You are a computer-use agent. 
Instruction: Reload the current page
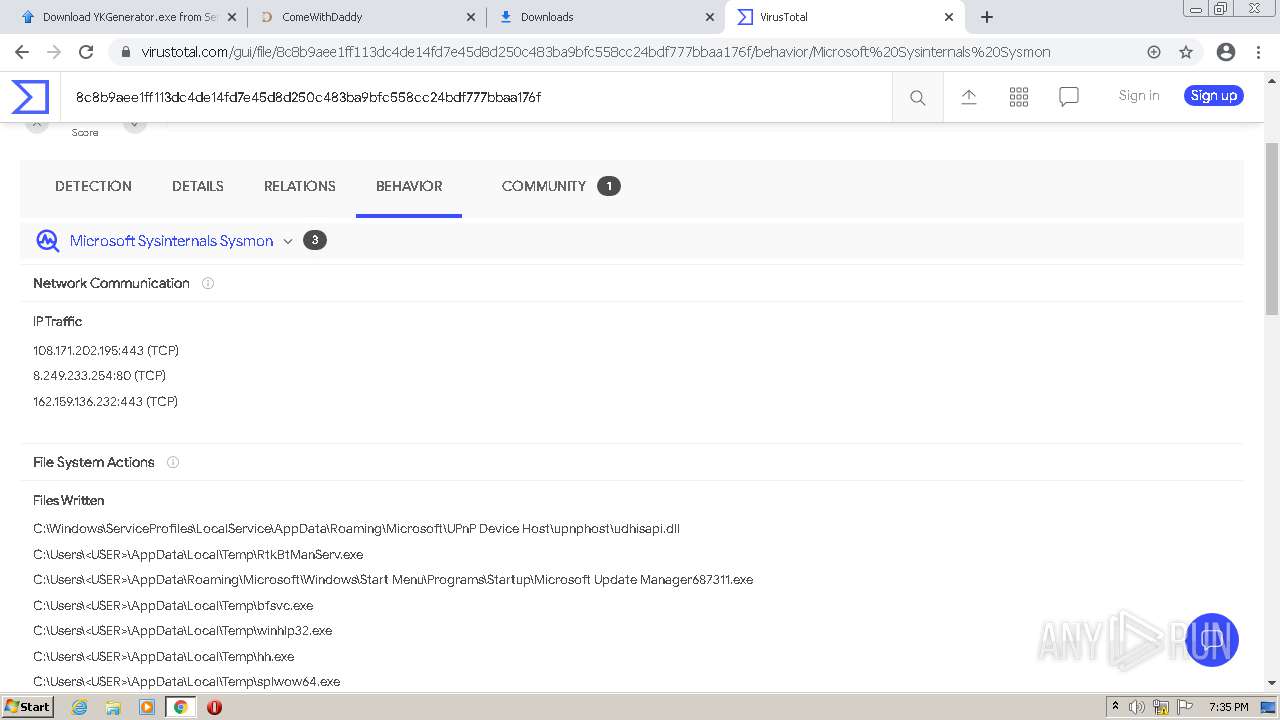86,52
